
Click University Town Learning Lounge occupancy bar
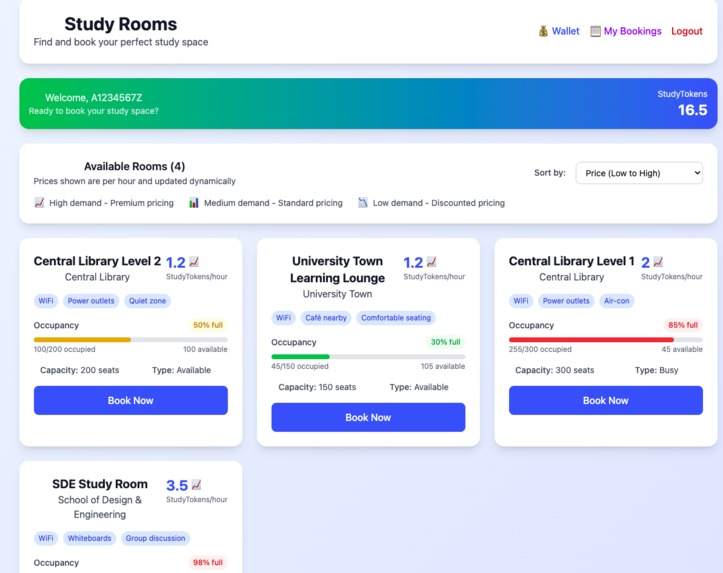point(368,357)
